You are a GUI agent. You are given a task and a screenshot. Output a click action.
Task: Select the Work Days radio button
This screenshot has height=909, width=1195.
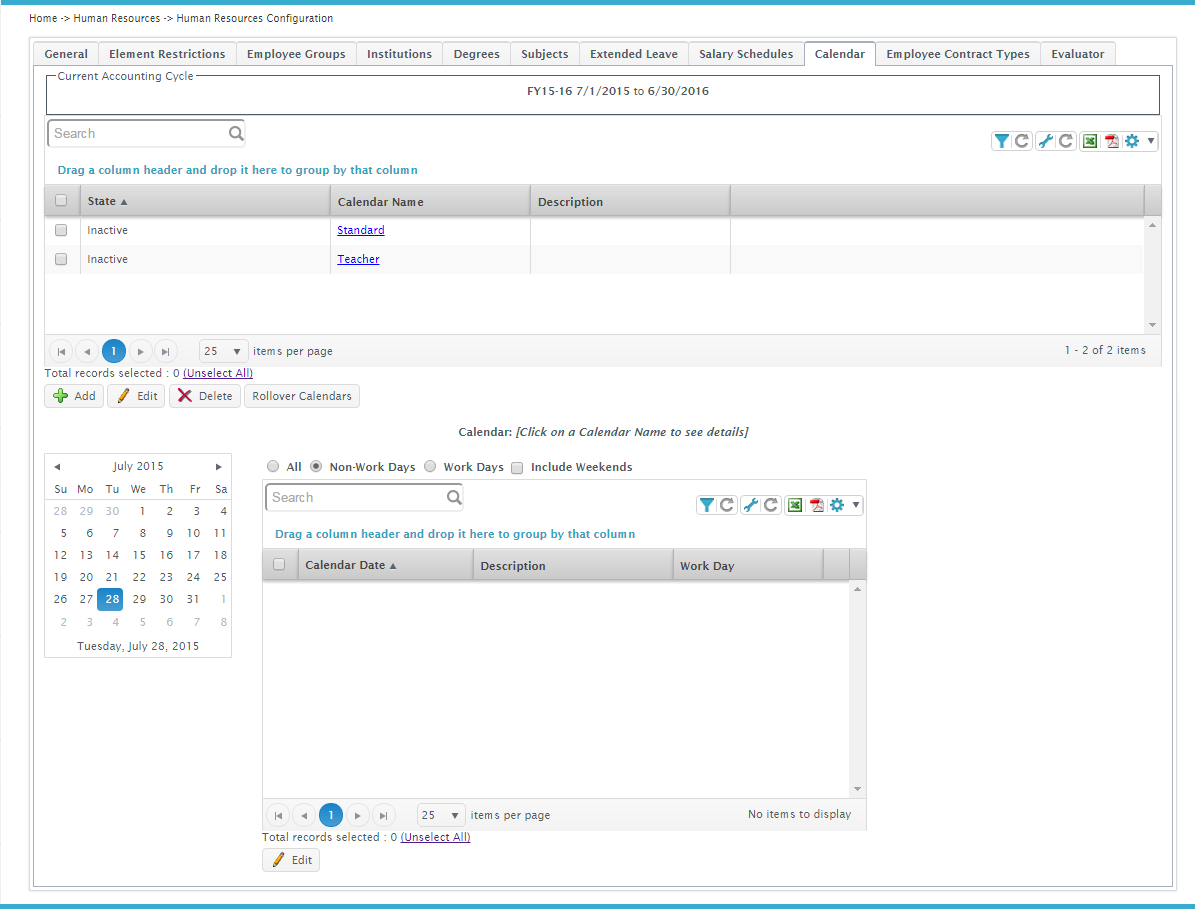(x=430, y=467)
